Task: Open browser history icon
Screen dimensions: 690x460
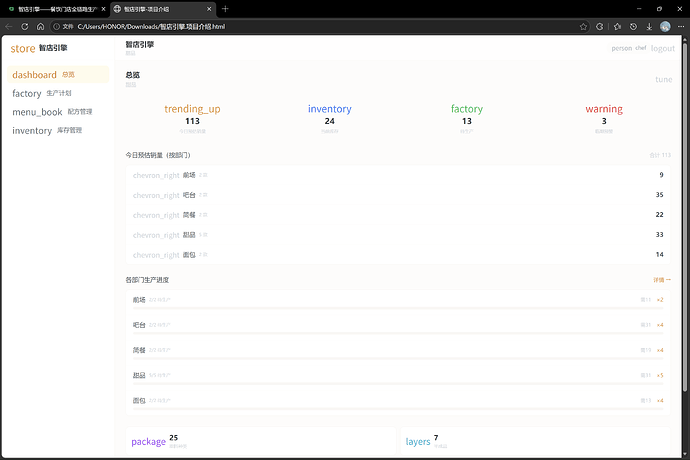Action: click(x=633, y=26)
